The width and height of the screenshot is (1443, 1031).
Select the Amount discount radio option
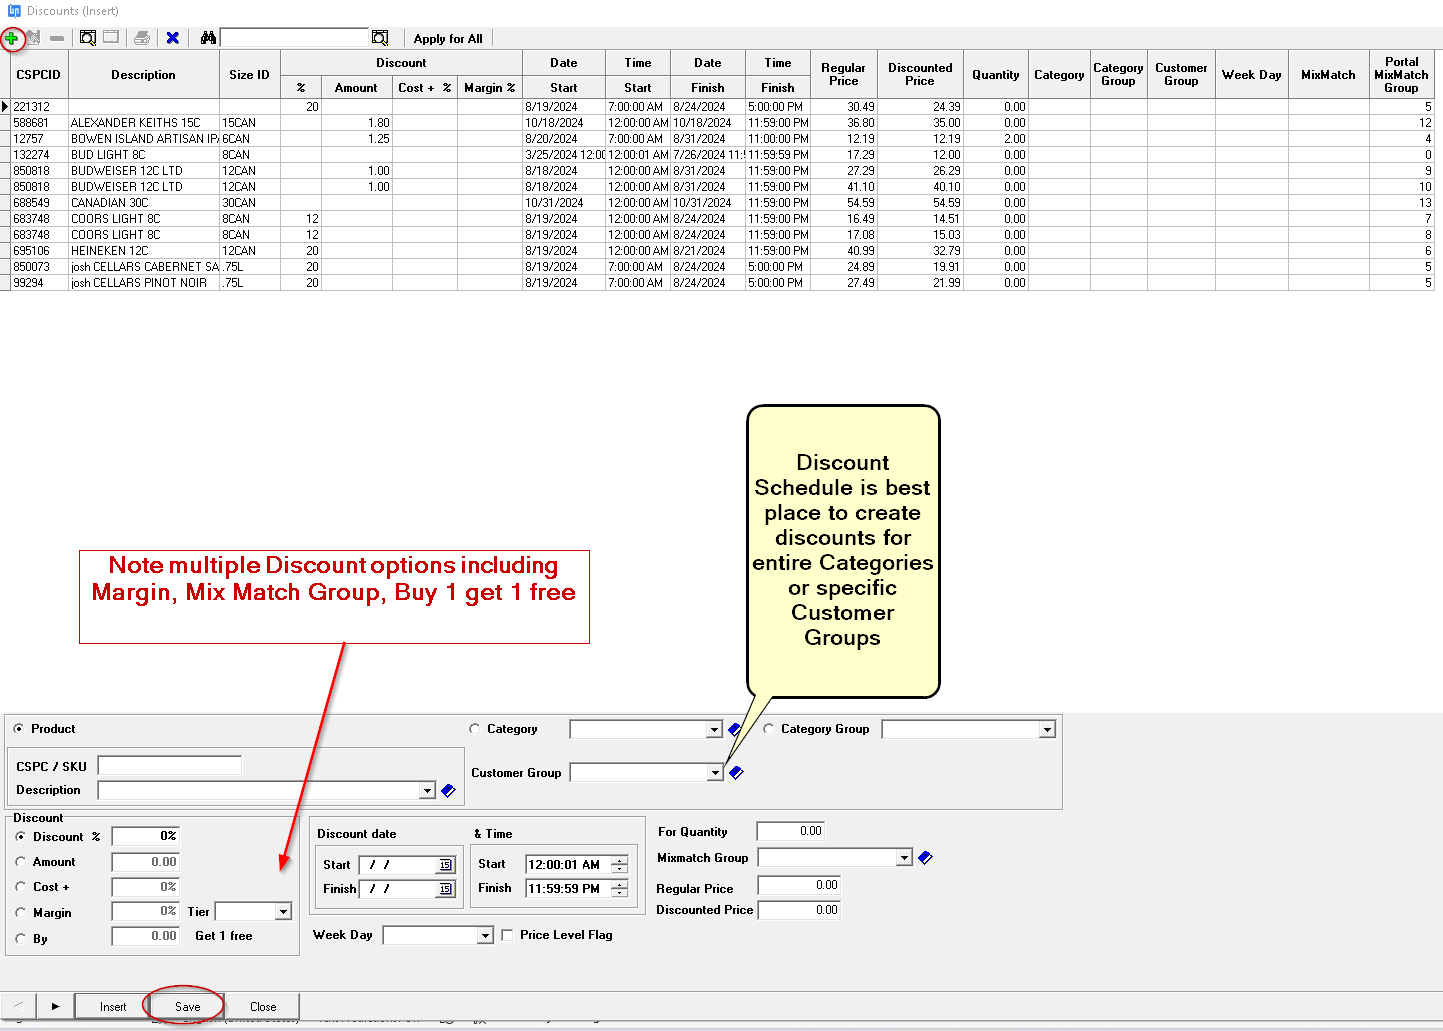click(x=21, y=862)
